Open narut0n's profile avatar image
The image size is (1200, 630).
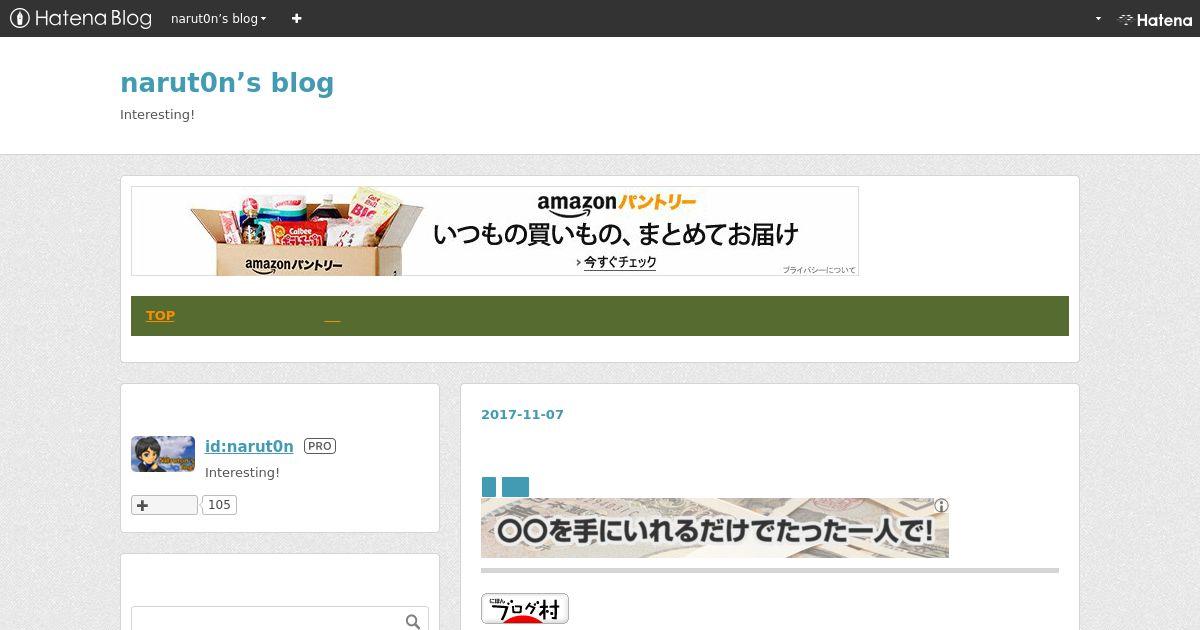pyautogui.click(x=163, y=454)
